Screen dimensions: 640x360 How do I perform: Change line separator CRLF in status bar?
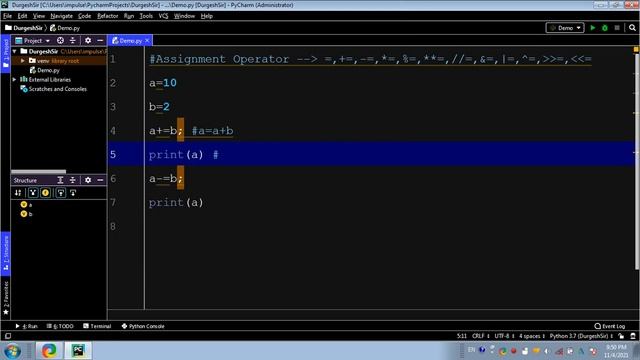[x=480, y=336]
